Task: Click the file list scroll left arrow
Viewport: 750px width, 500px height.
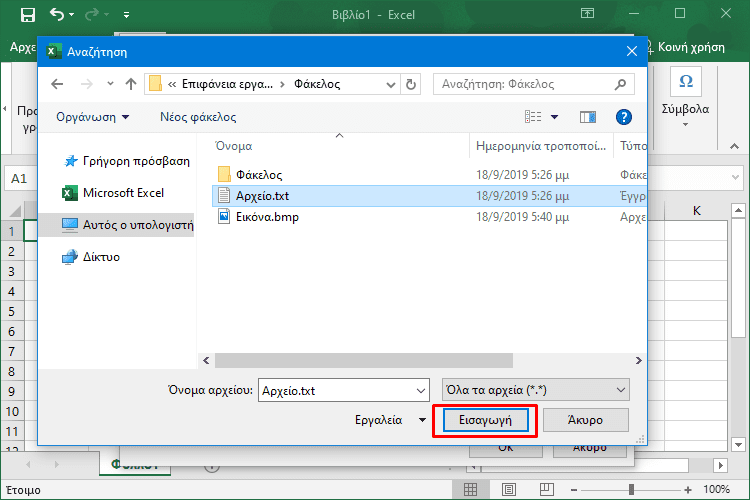Action: [x=206, y=360]
